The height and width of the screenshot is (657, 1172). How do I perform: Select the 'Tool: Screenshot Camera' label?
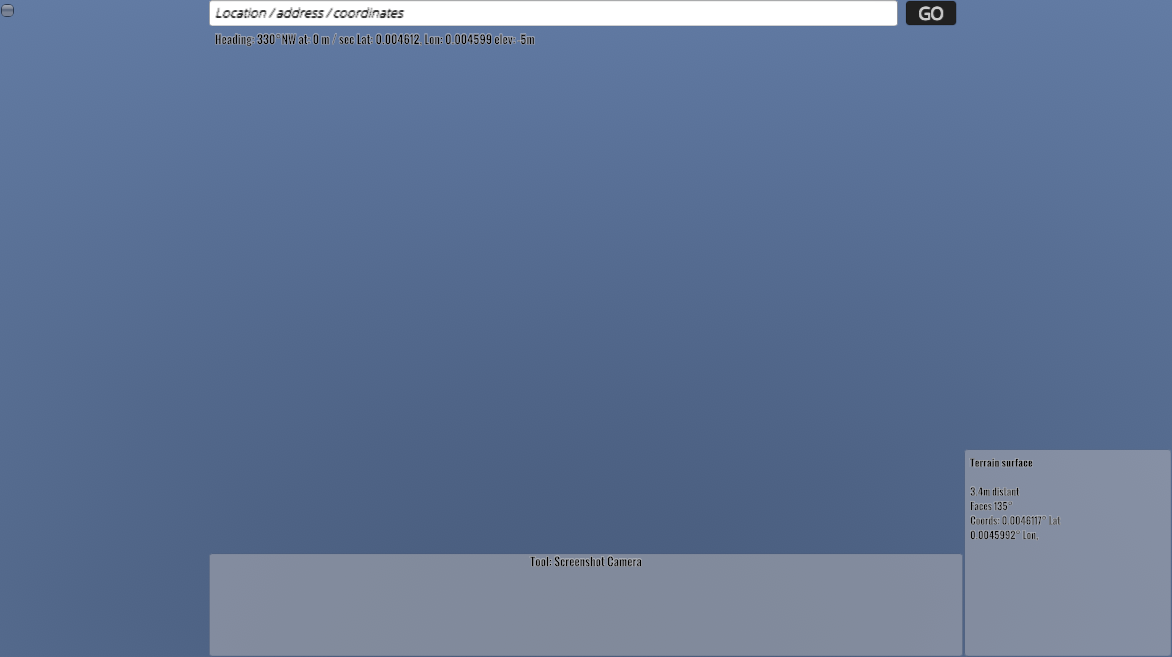click(586, 562)
